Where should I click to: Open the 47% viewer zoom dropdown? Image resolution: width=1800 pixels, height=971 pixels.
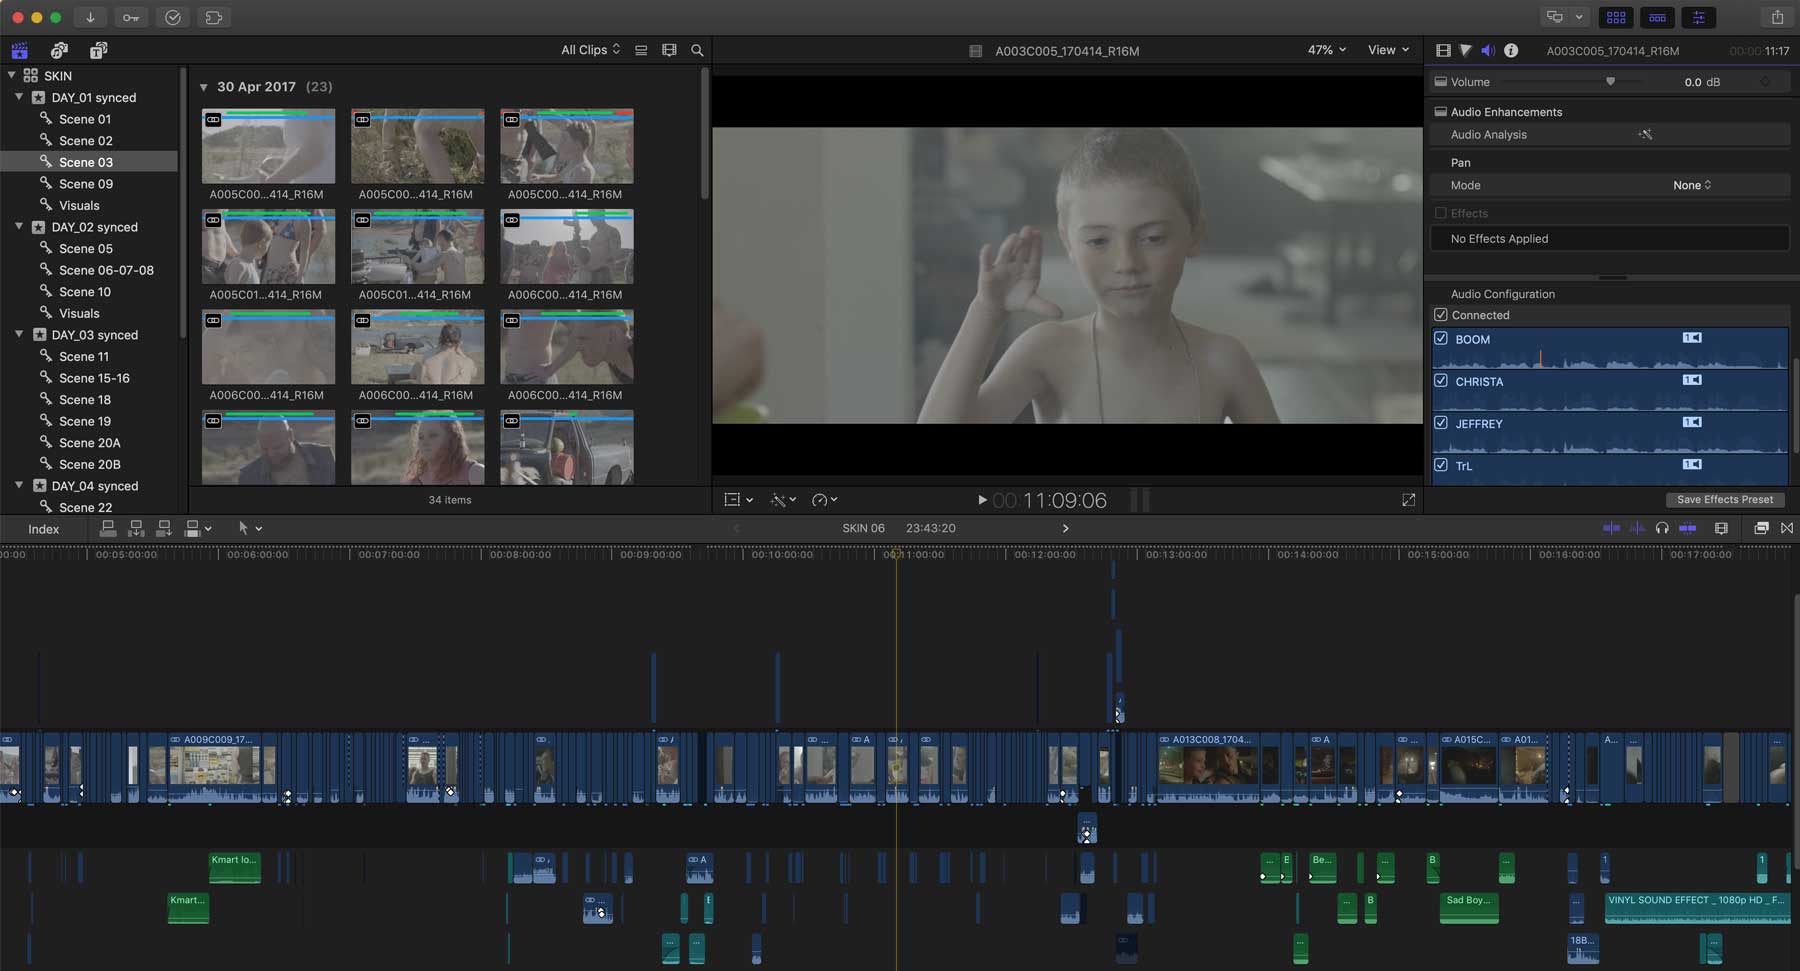point(1327,50)
